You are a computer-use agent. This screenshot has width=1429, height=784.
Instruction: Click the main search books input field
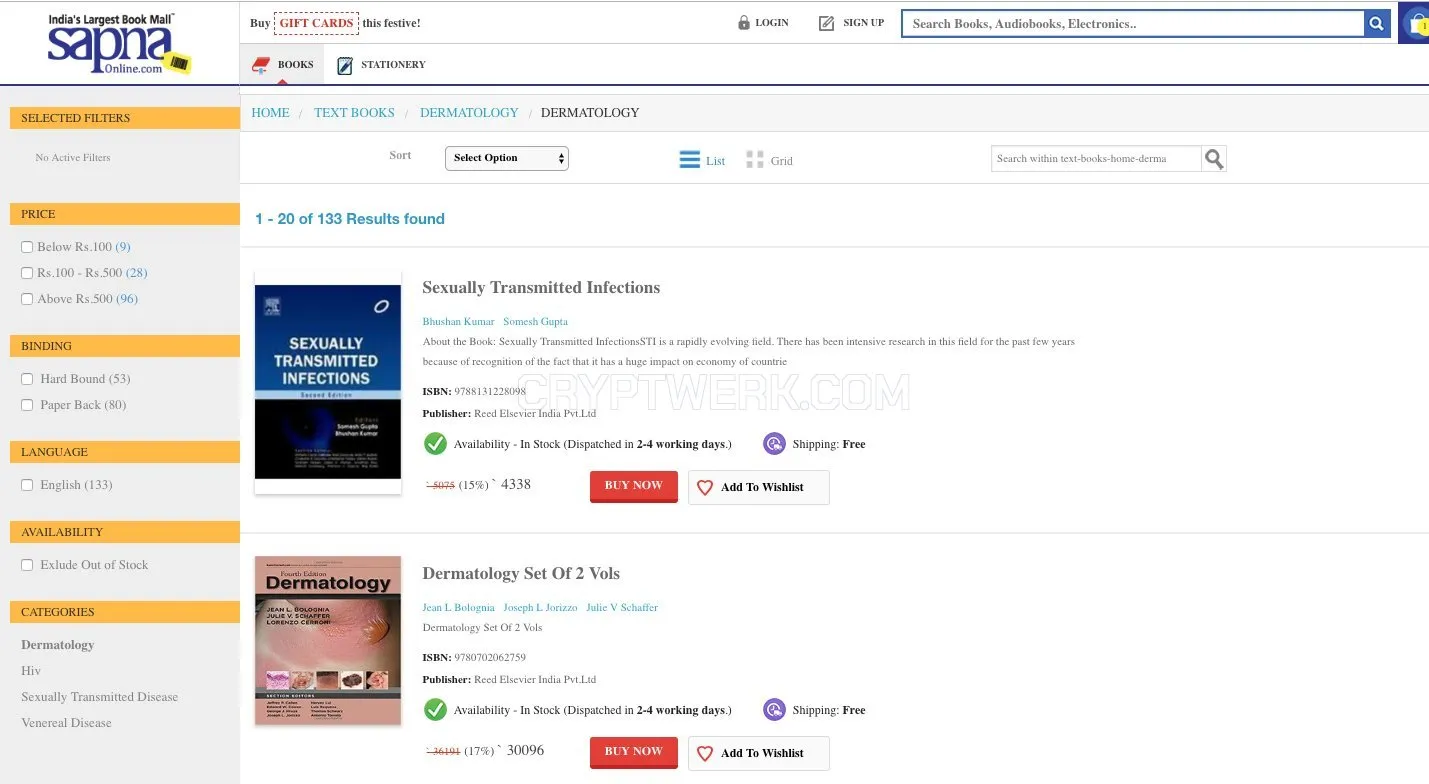(1133, 24)
